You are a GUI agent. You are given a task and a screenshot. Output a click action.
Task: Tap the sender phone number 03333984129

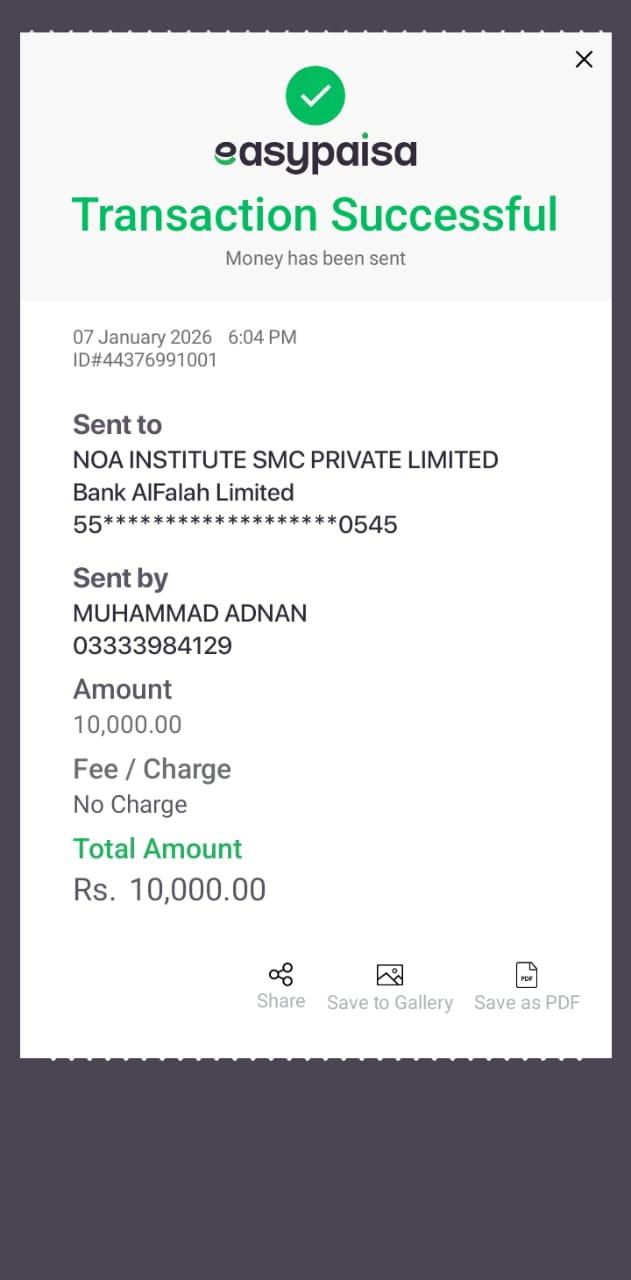click(152, 646)
